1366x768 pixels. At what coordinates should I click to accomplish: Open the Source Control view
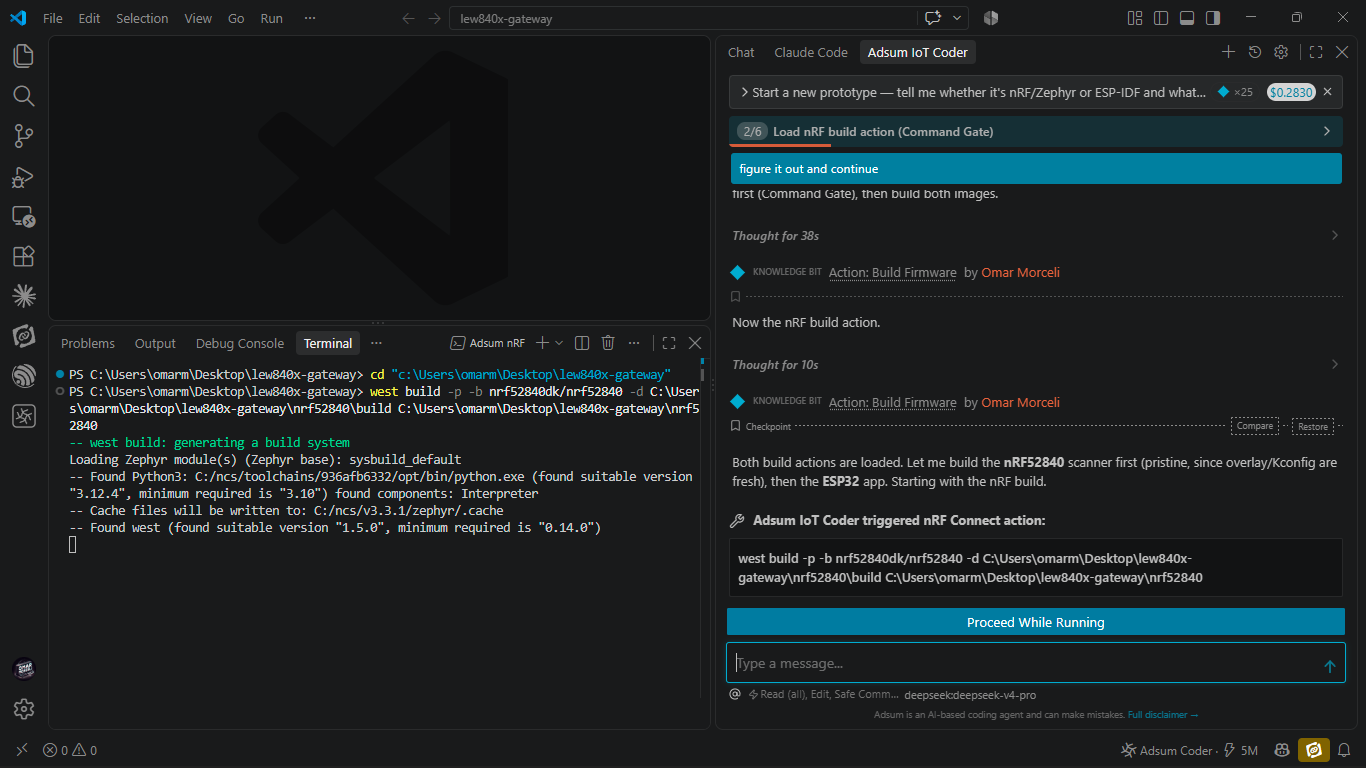click(23, 136)
